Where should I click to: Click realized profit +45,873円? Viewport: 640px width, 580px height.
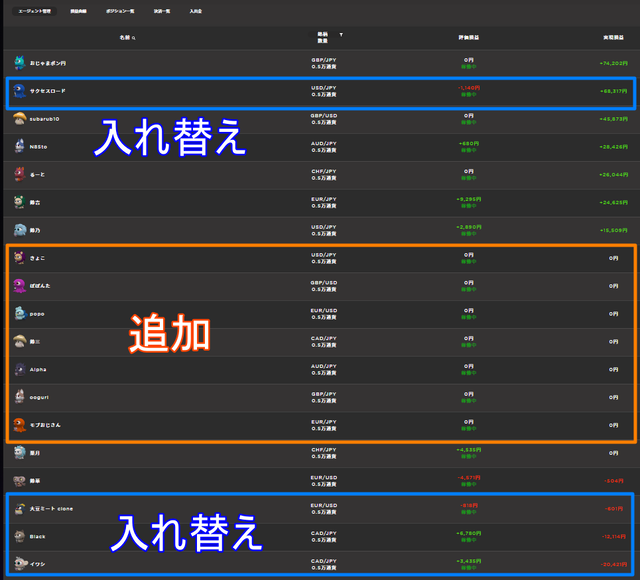click(613, 119)
